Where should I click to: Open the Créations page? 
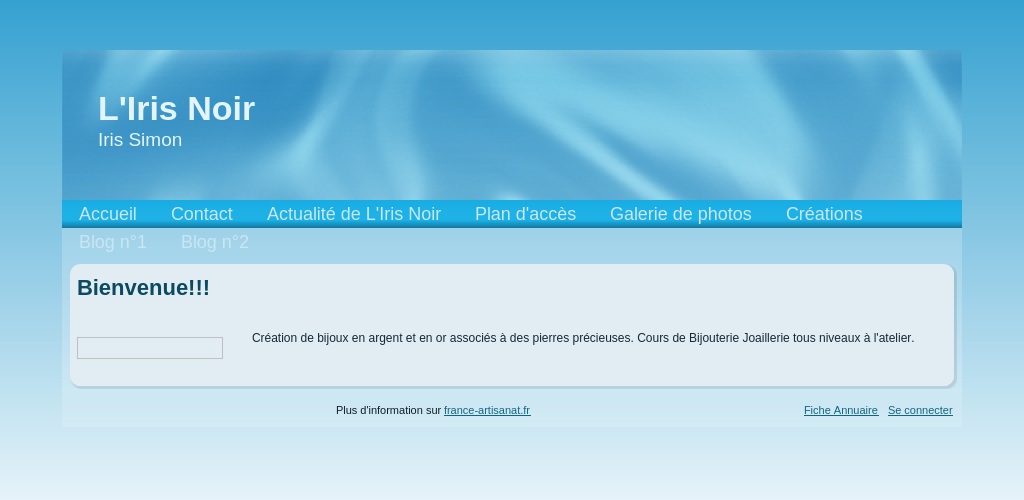pos(824,214)
